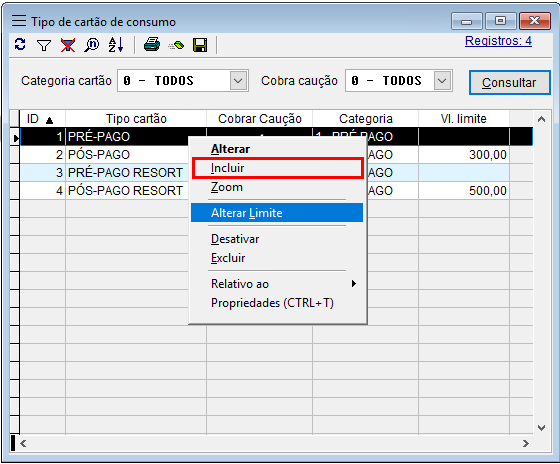Clear filter with red X funnel icon
Viewport: 560px width, 464px height.
click(68, 45)
